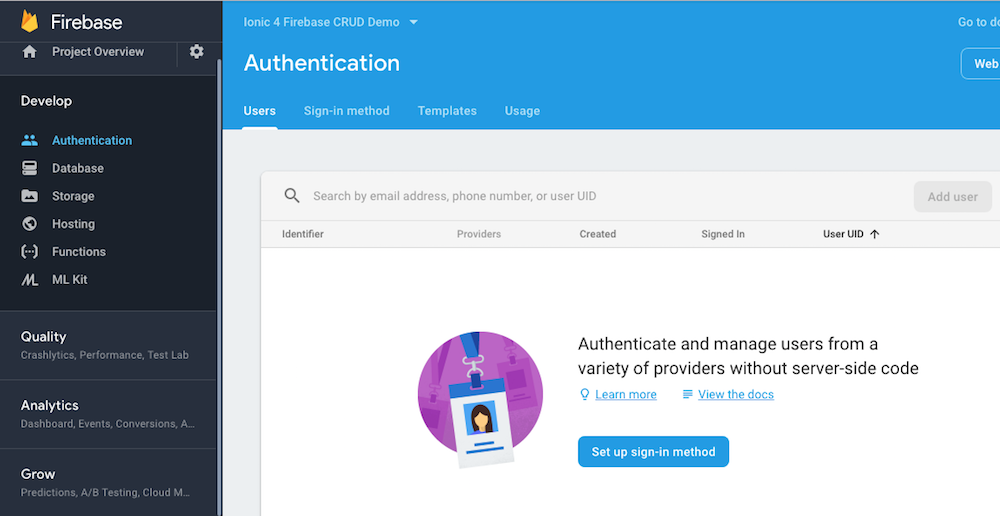This screenshot has width=1000, height=516.
Task: Click the View the docs lines icon
Action: (x=688, y=394)
